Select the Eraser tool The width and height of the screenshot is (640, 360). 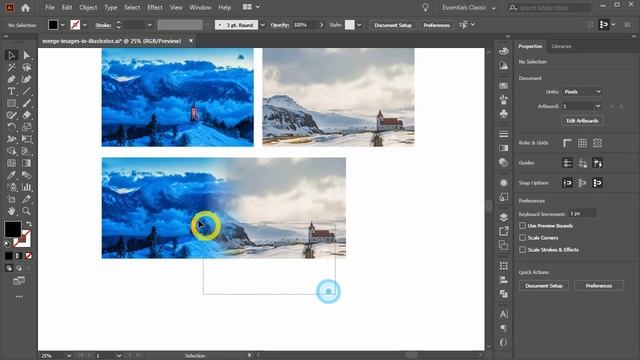click(x=27, y=115)
